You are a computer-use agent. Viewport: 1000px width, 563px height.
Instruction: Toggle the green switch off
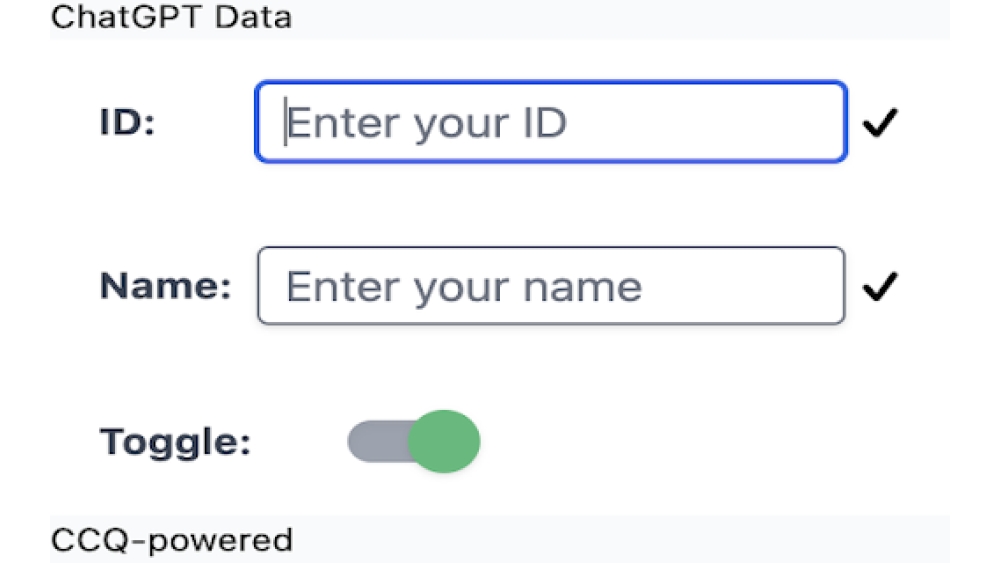[x=414, y=441]
